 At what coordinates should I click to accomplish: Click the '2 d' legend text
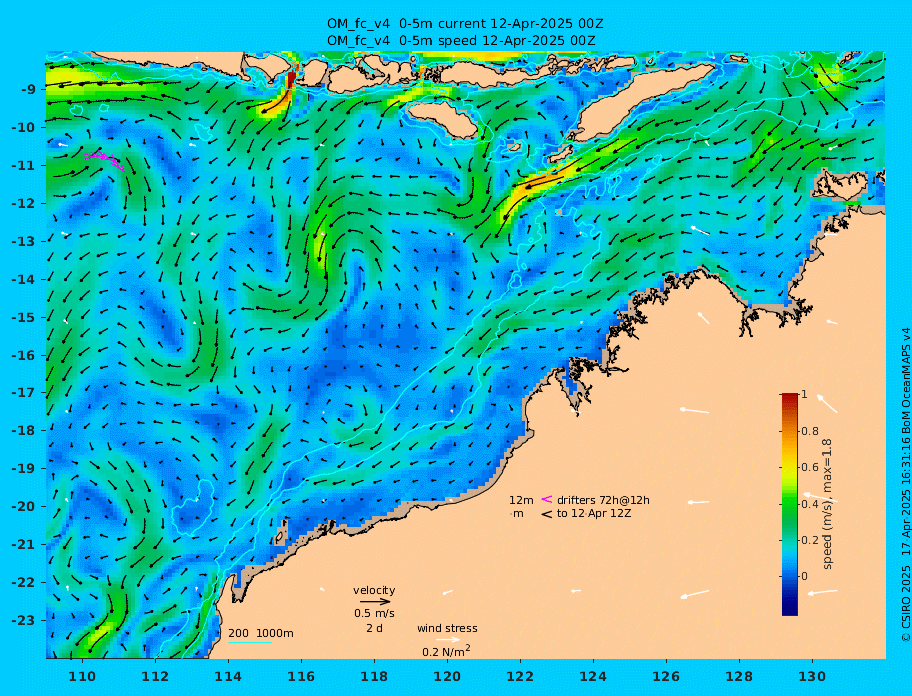coord(374,628)
